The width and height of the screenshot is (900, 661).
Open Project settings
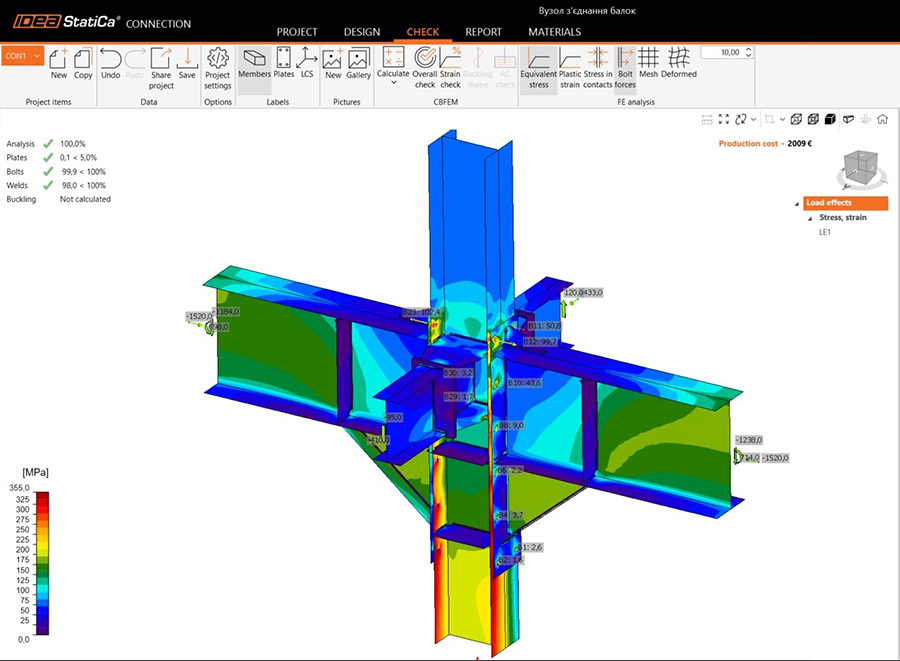pos(217,64)
